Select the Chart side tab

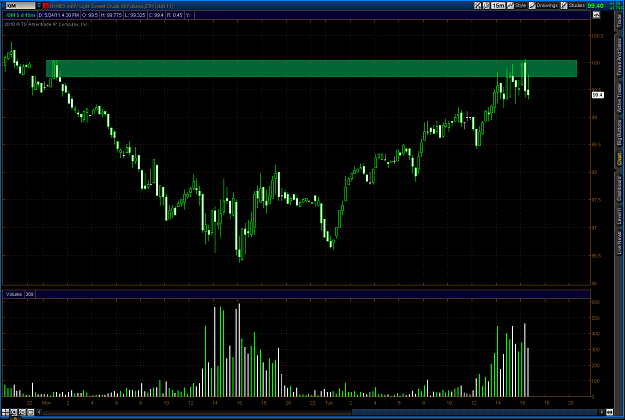click(619, 159)
